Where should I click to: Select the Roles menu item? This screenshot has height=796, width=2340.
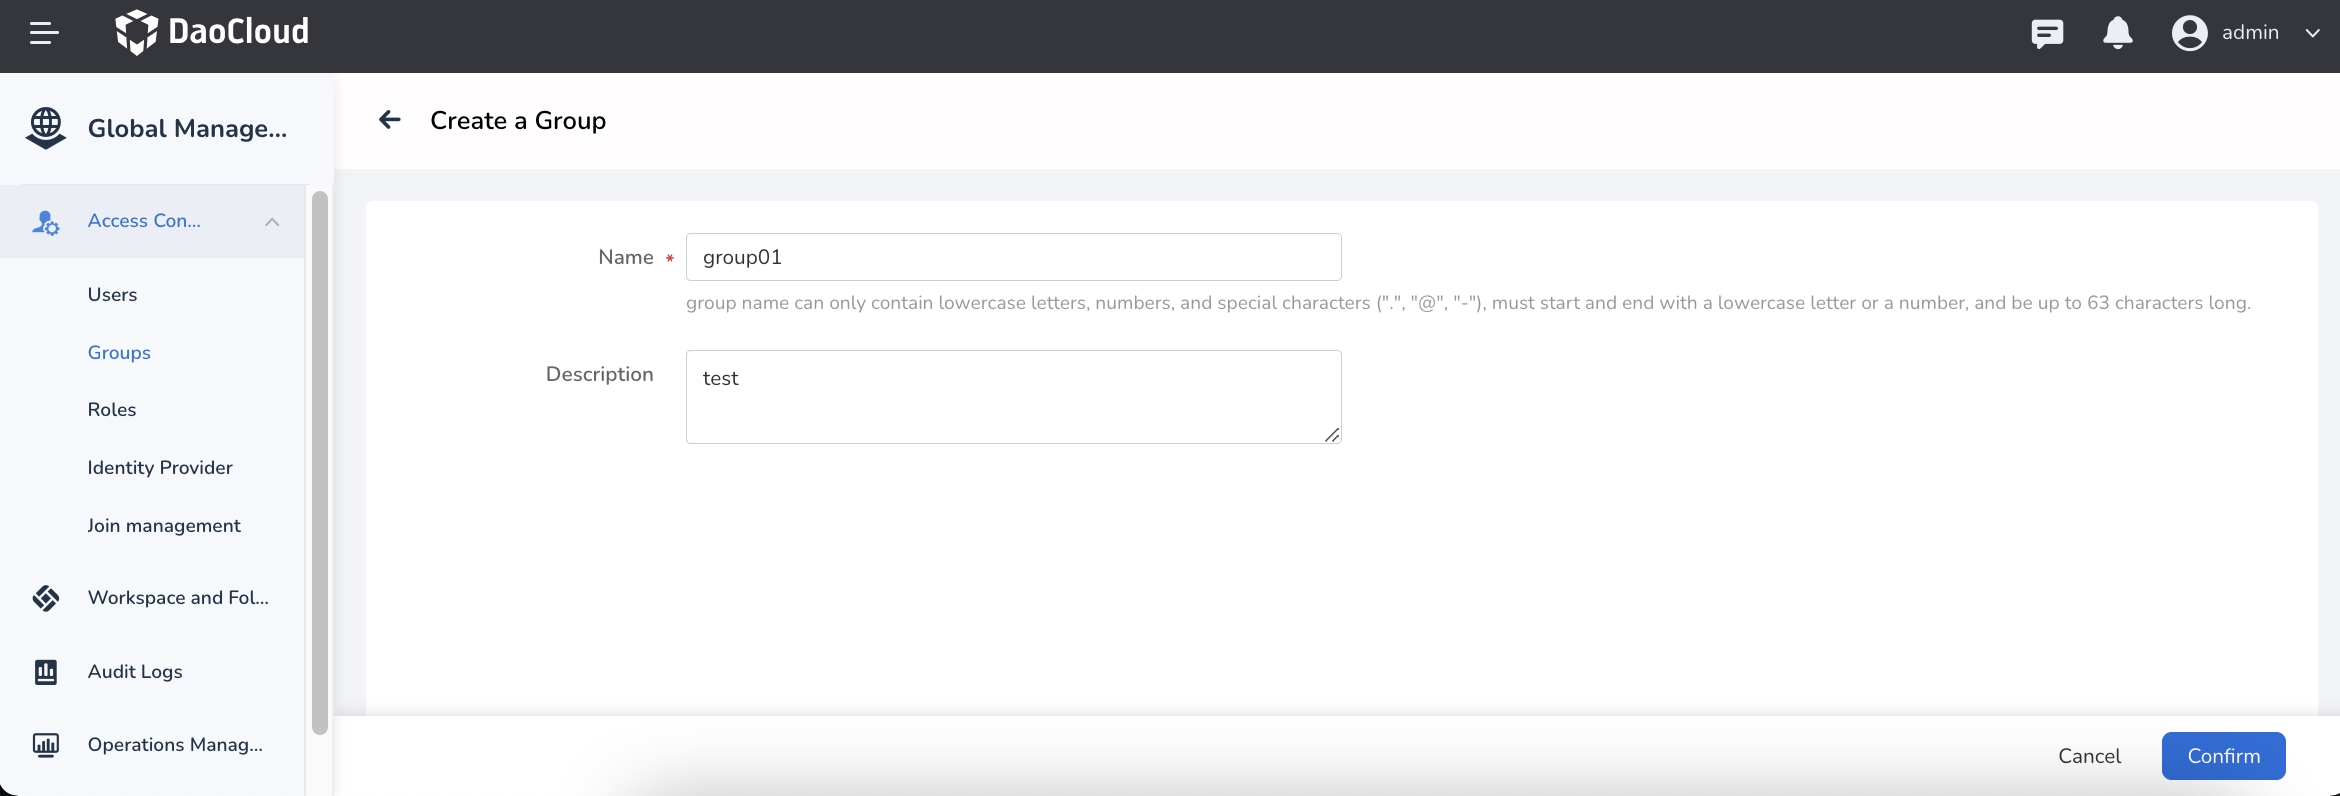(112, 410)
